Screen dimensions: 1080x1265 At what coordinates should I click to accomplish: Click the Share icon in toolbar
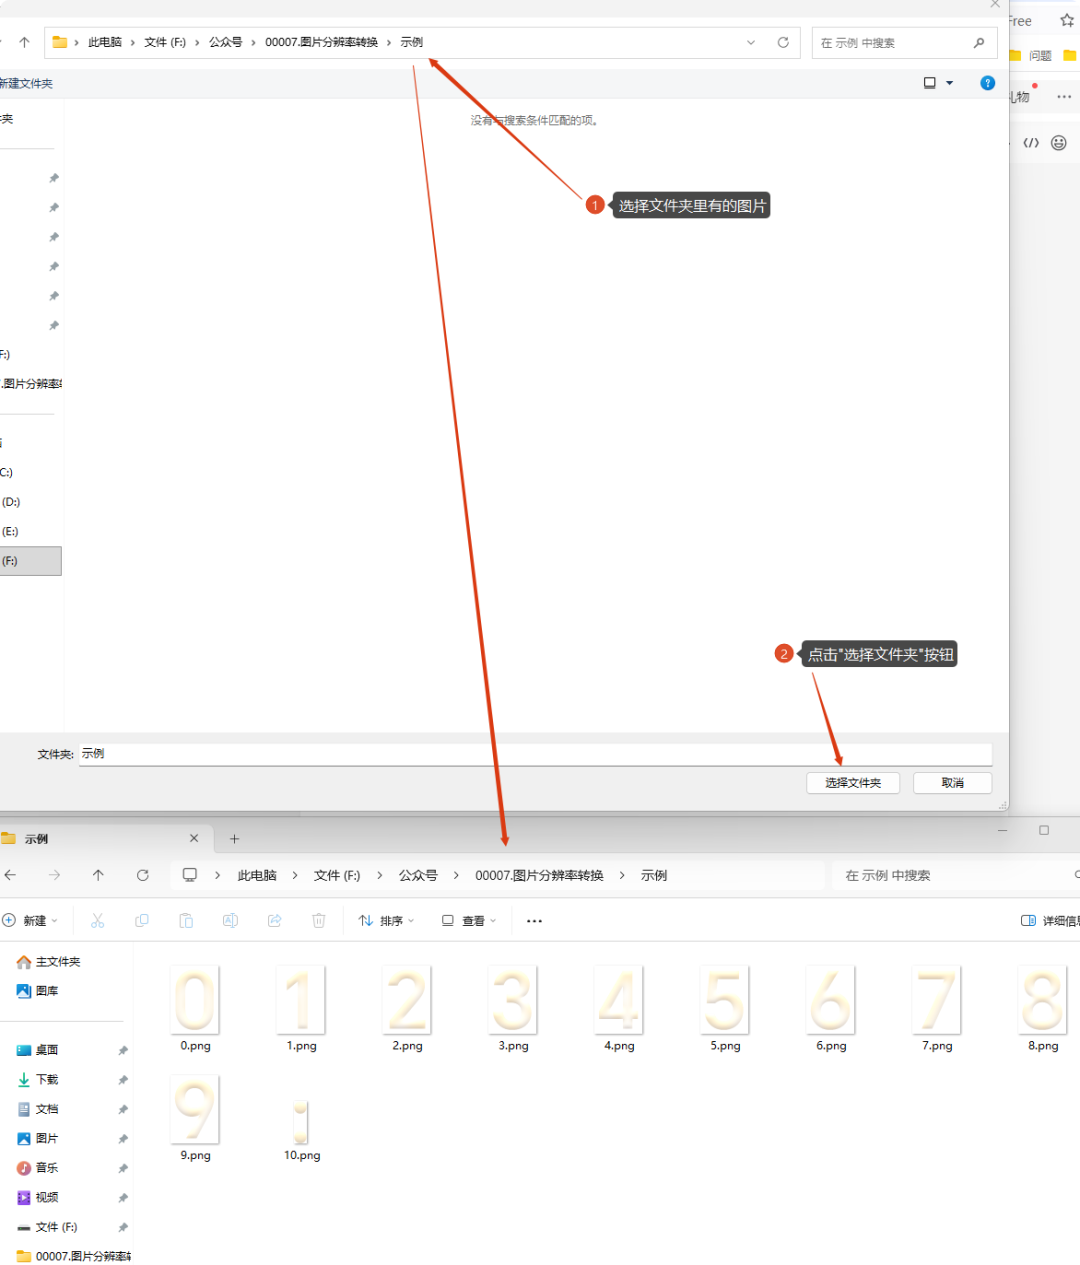[275, 921]
